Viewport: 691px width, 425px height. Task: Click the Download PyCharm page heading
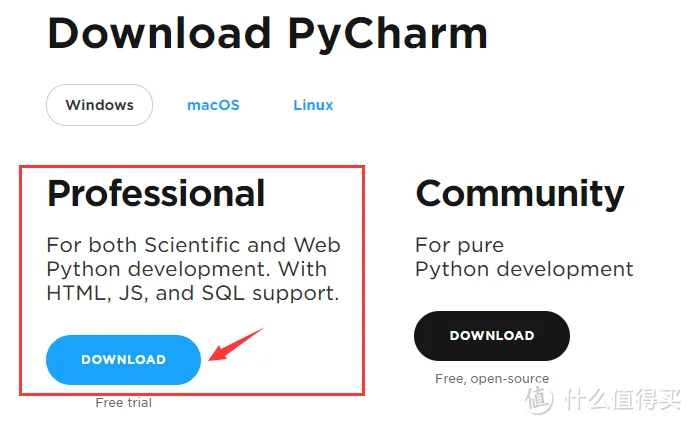(267, 34)
